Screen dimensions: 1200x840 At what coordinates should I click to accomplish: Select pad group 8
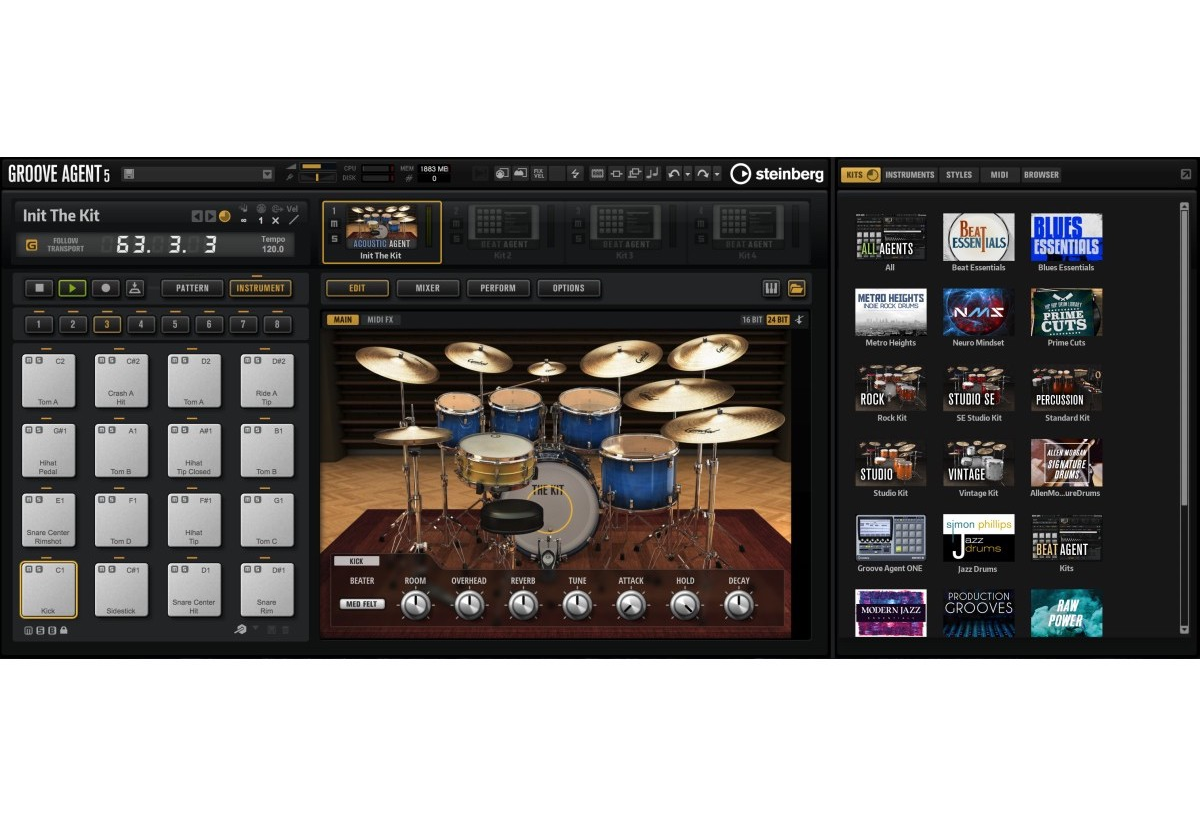277,324
